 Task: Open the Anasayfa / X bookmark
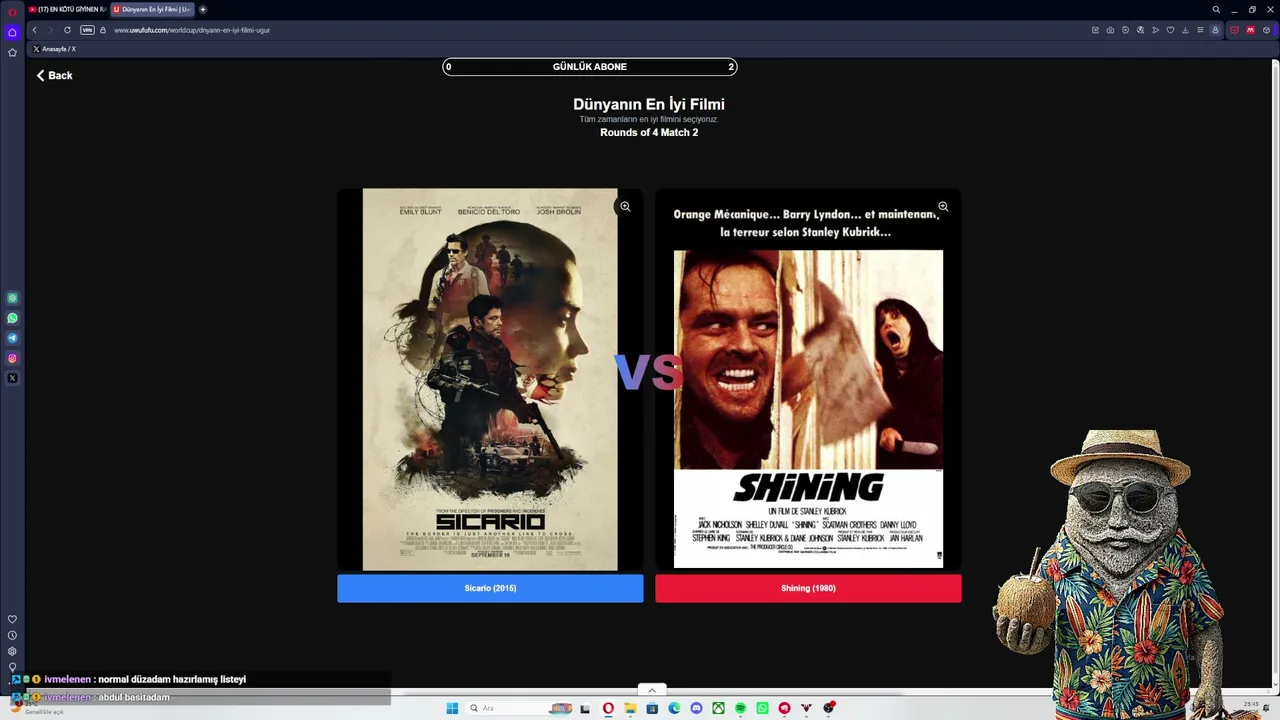click(54, 49)
